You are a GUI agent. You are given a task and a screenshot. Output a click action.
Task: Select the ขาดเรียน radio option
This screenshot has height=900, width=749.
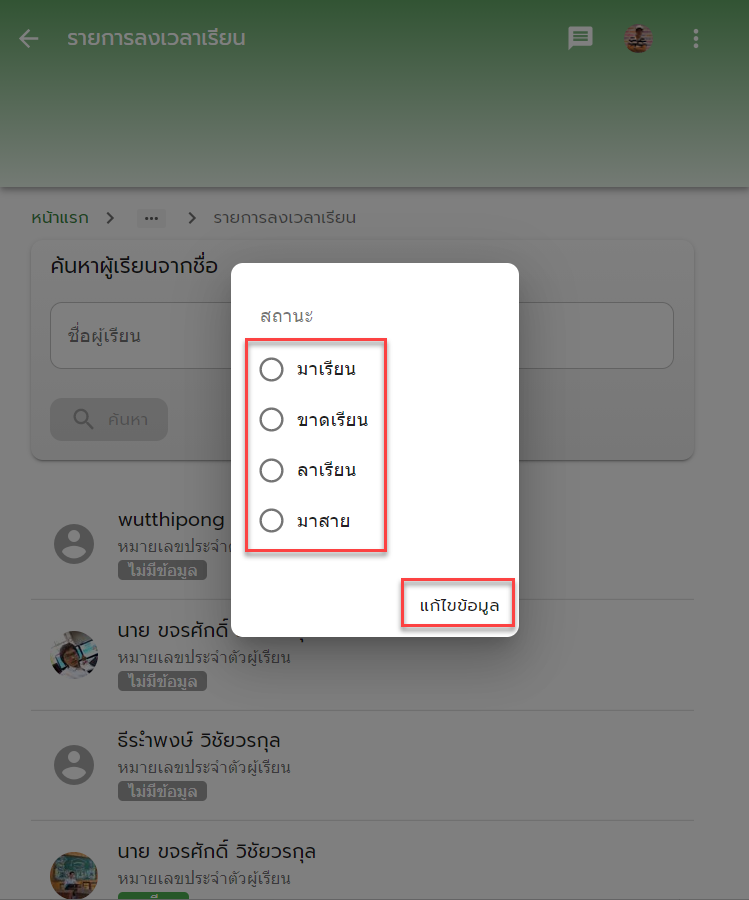click(x=271, y=420)
